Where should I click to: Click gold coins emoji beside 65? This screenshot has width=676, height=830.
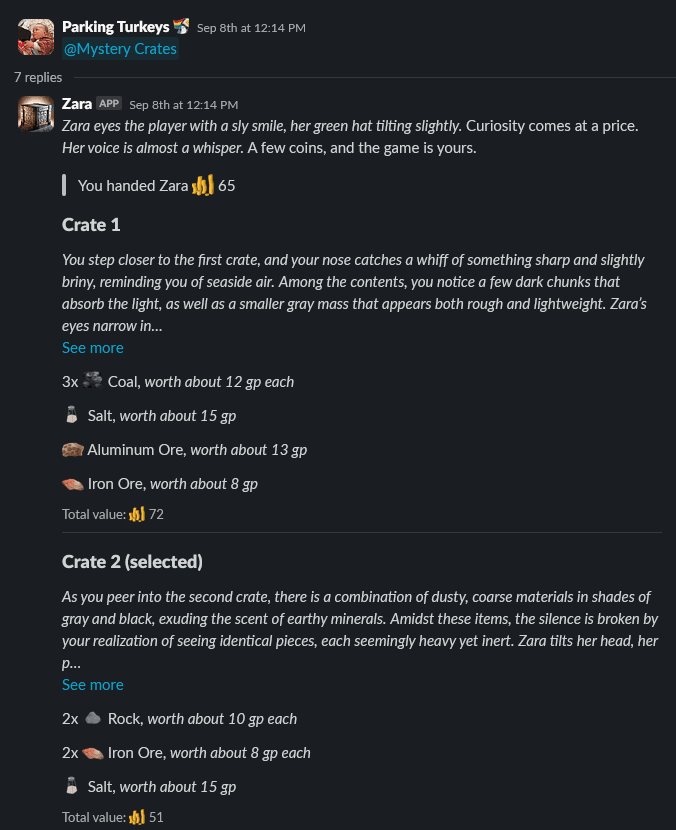pos(203,185)
